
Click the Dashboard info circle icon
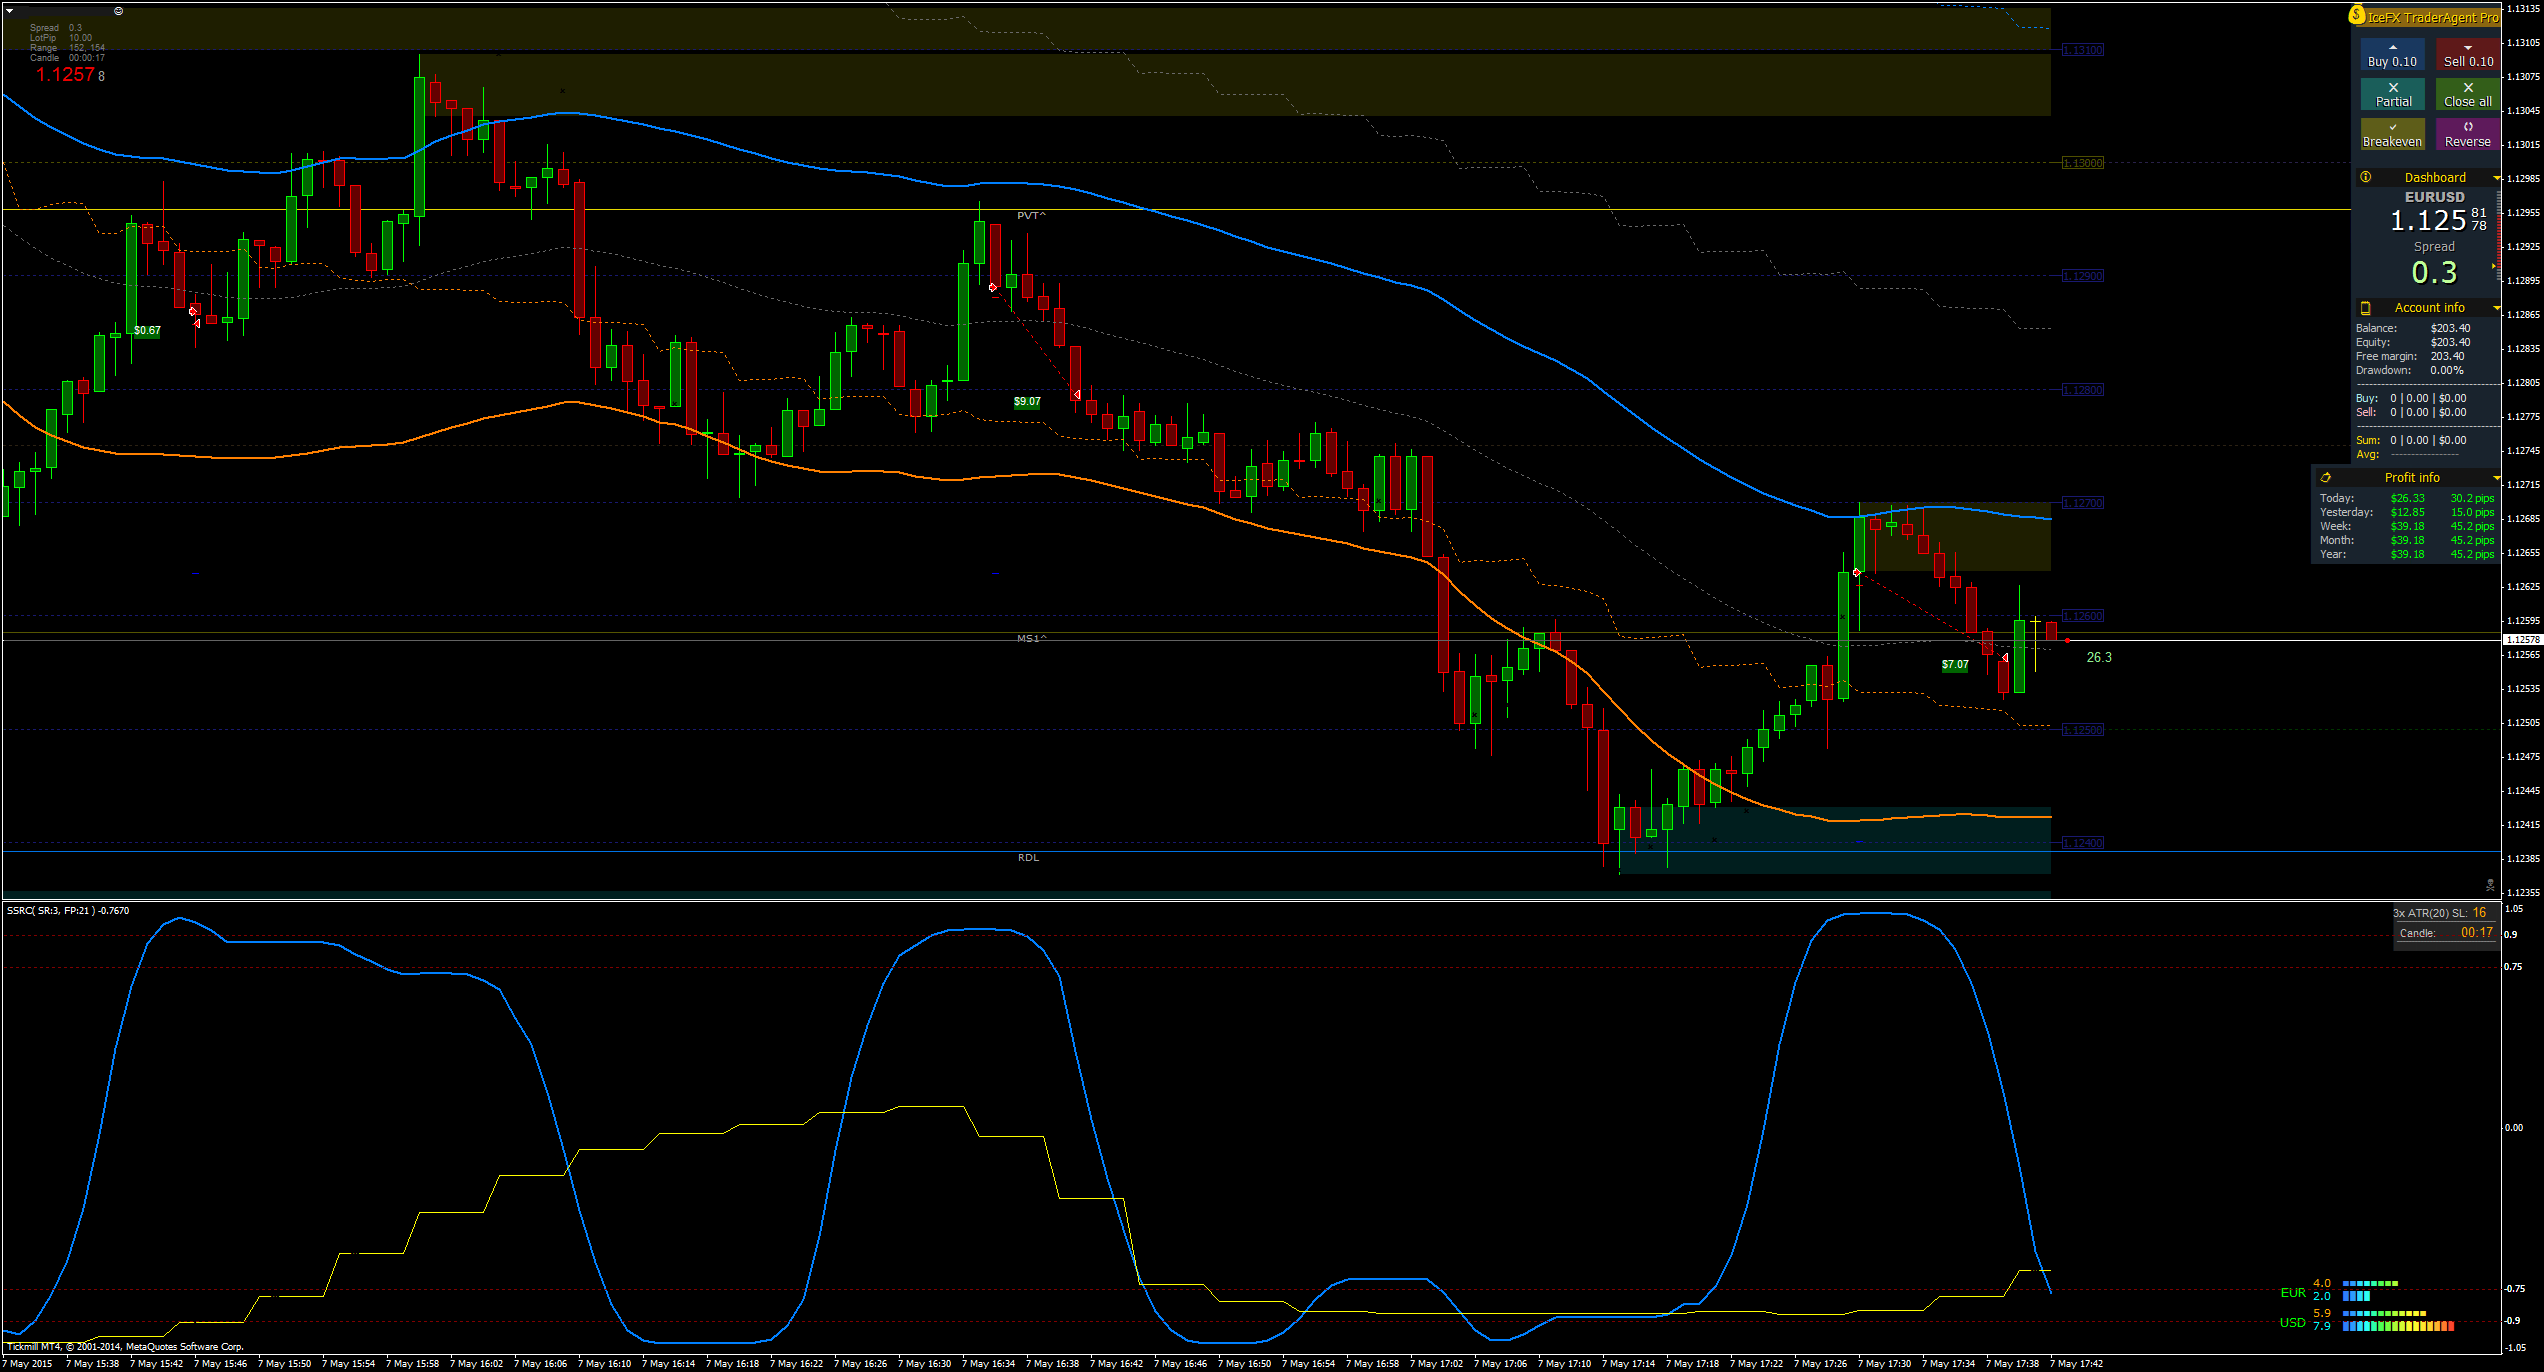click(2365, 177)
